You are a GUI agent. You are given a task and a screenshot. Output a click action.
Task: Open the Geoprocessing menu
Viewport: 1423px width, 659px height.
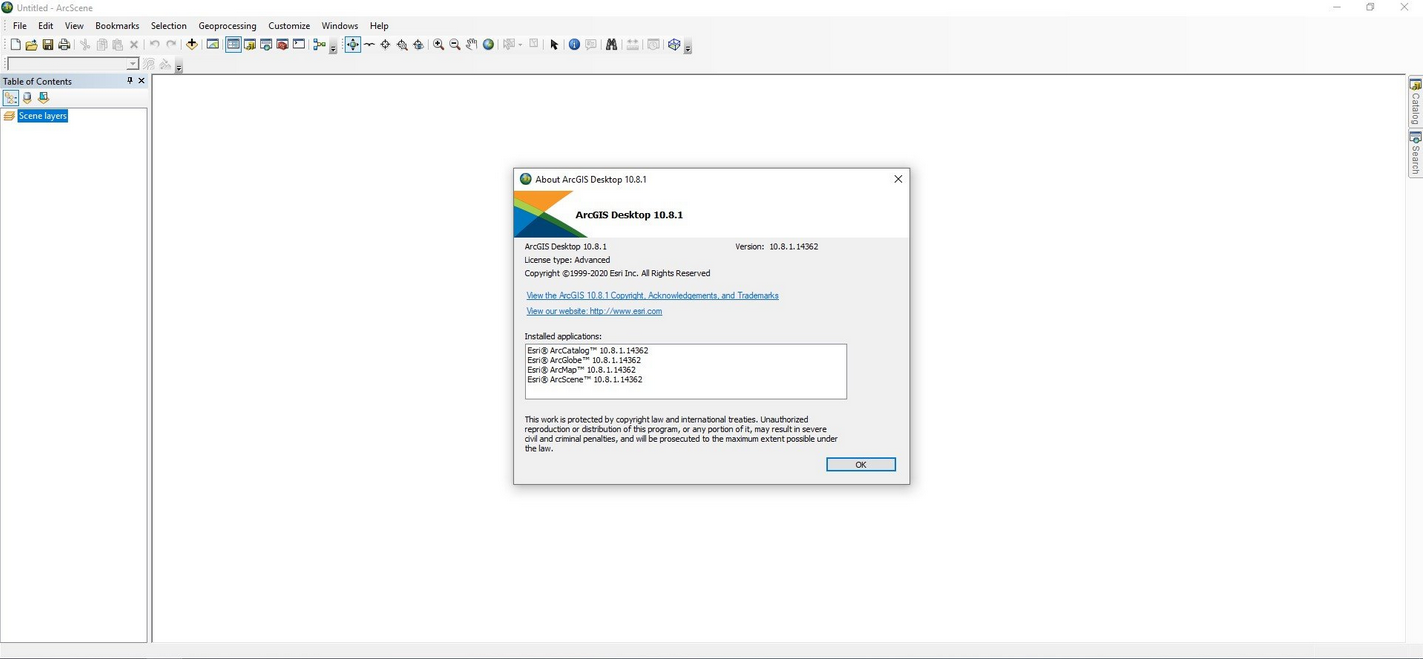228,26
